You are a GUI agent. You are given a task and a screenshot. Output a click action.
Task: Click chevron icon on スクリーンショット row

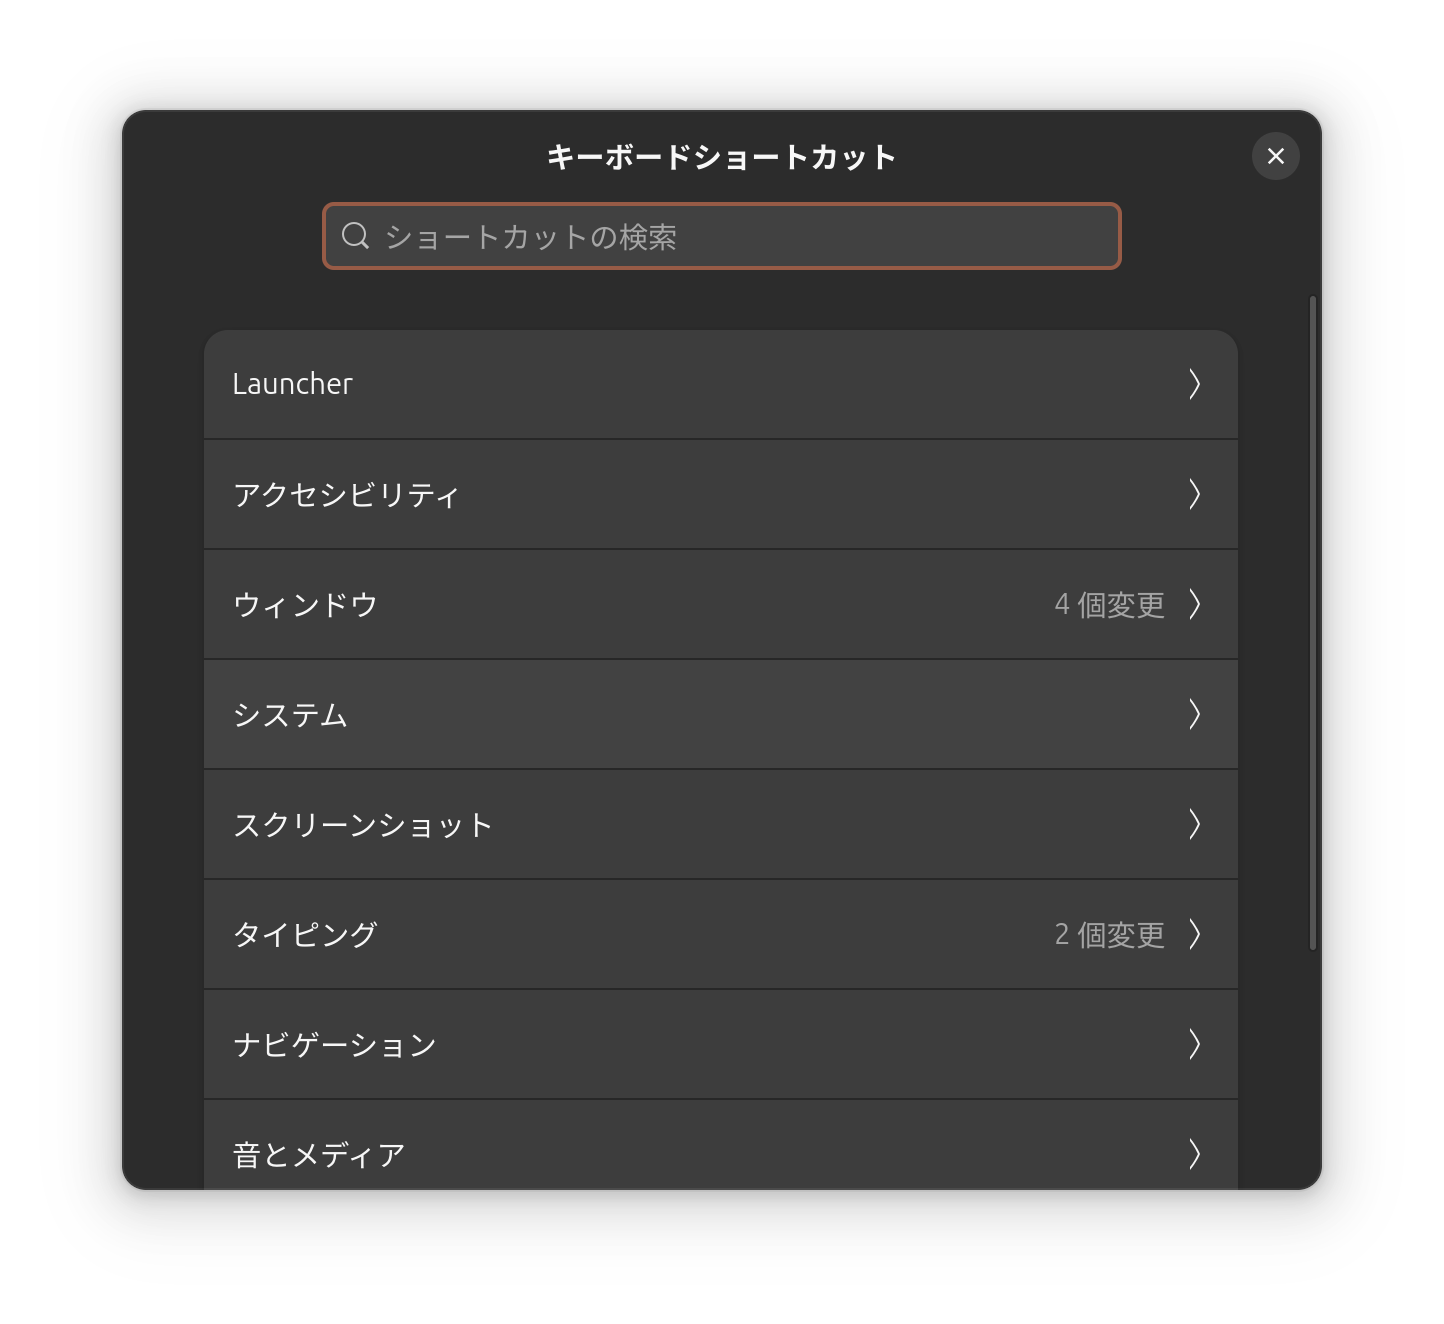click(1194, 824)
